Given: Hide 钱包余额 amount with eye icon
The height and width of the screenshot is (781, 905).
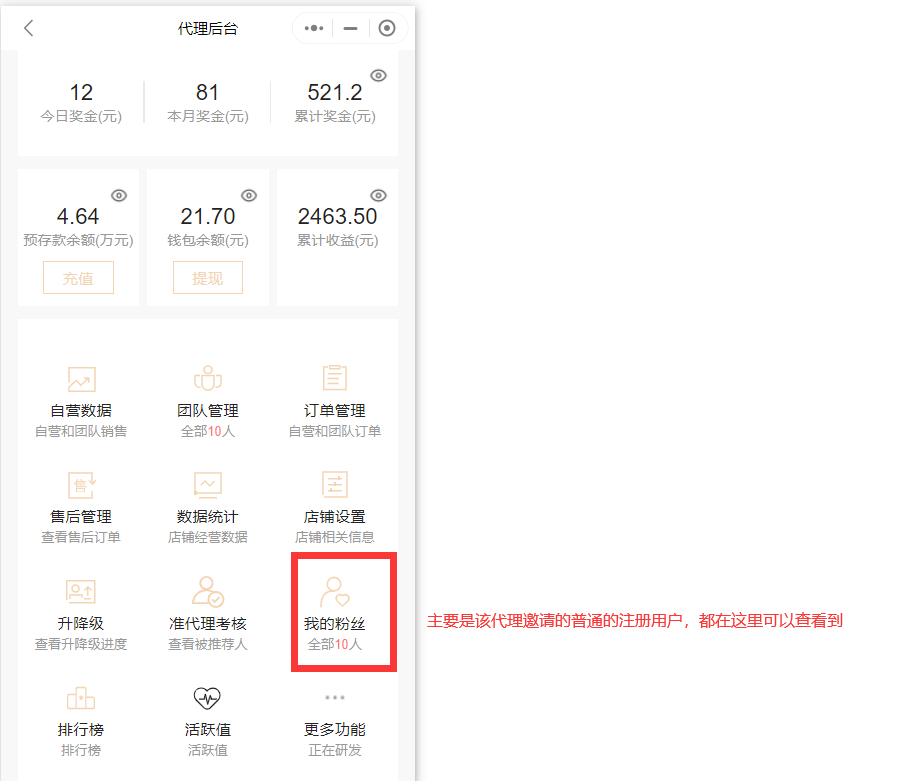Looking at the screenshot, I should click(x=249, y=195).
